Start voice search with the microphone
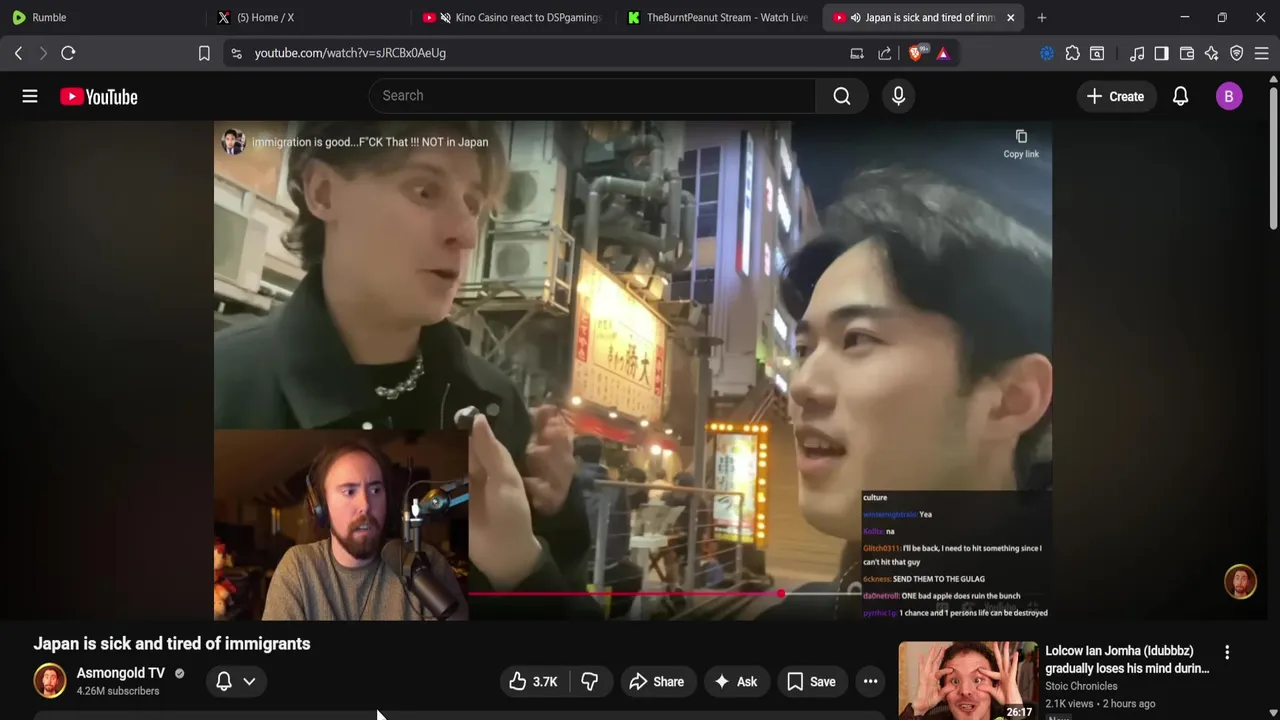Viewport: 1280px width, 720px height. 898,96
